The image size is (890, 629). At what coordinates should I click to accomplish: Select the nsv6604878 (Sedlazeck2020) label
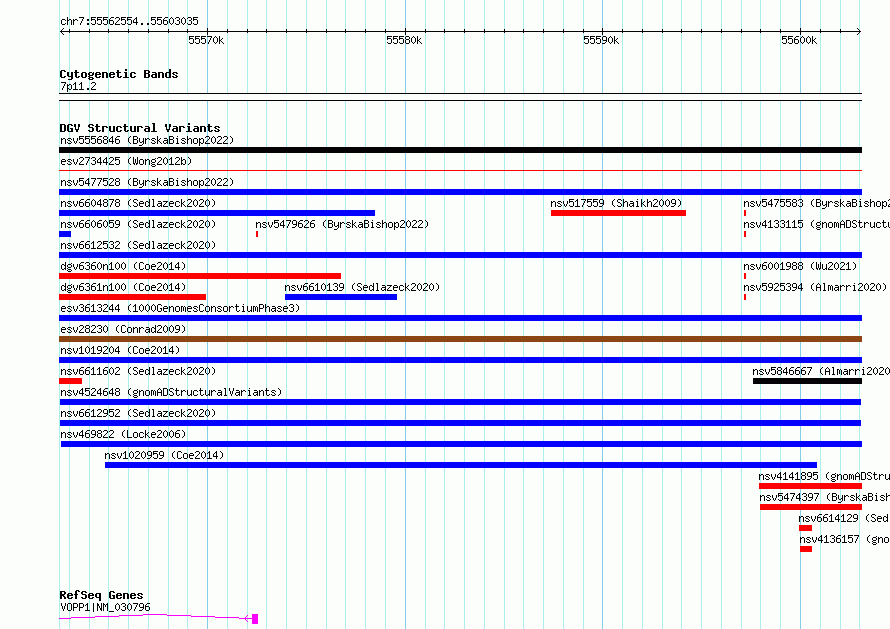pyautogui.click(x=138, y=203)
